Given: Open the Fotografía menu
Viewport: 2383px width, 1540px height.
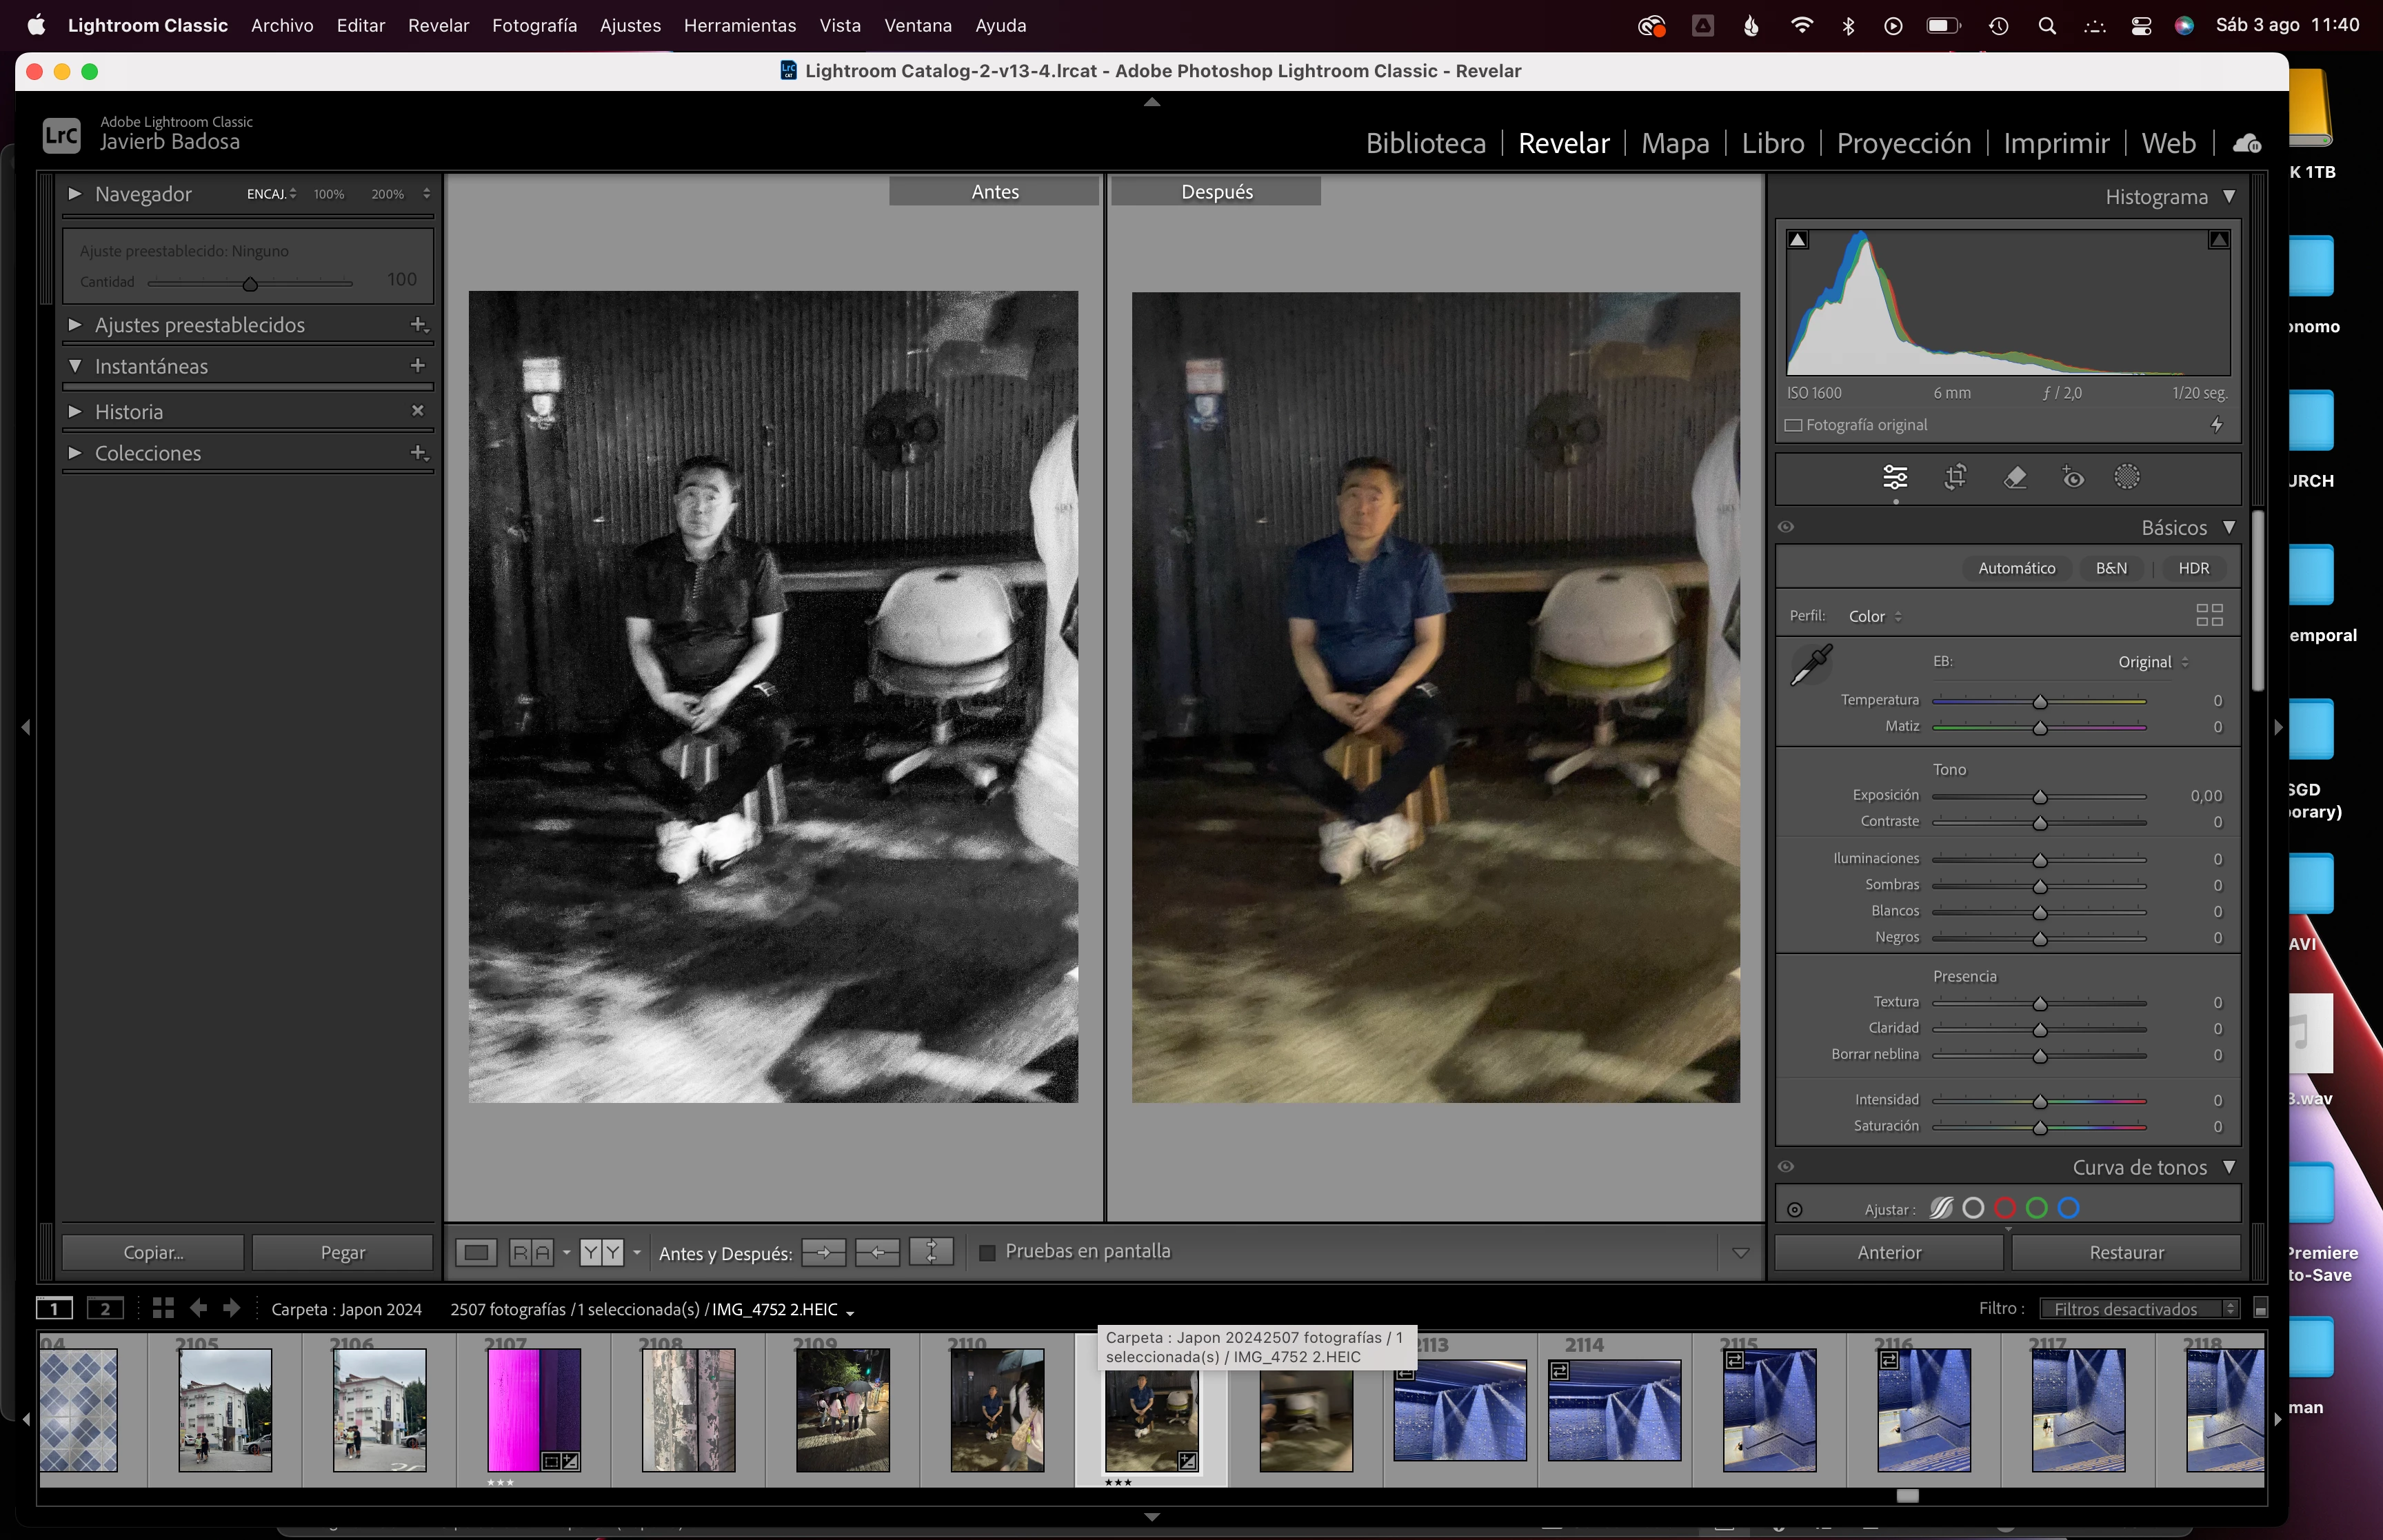Looking at the screenshot, I should (534, 25).
